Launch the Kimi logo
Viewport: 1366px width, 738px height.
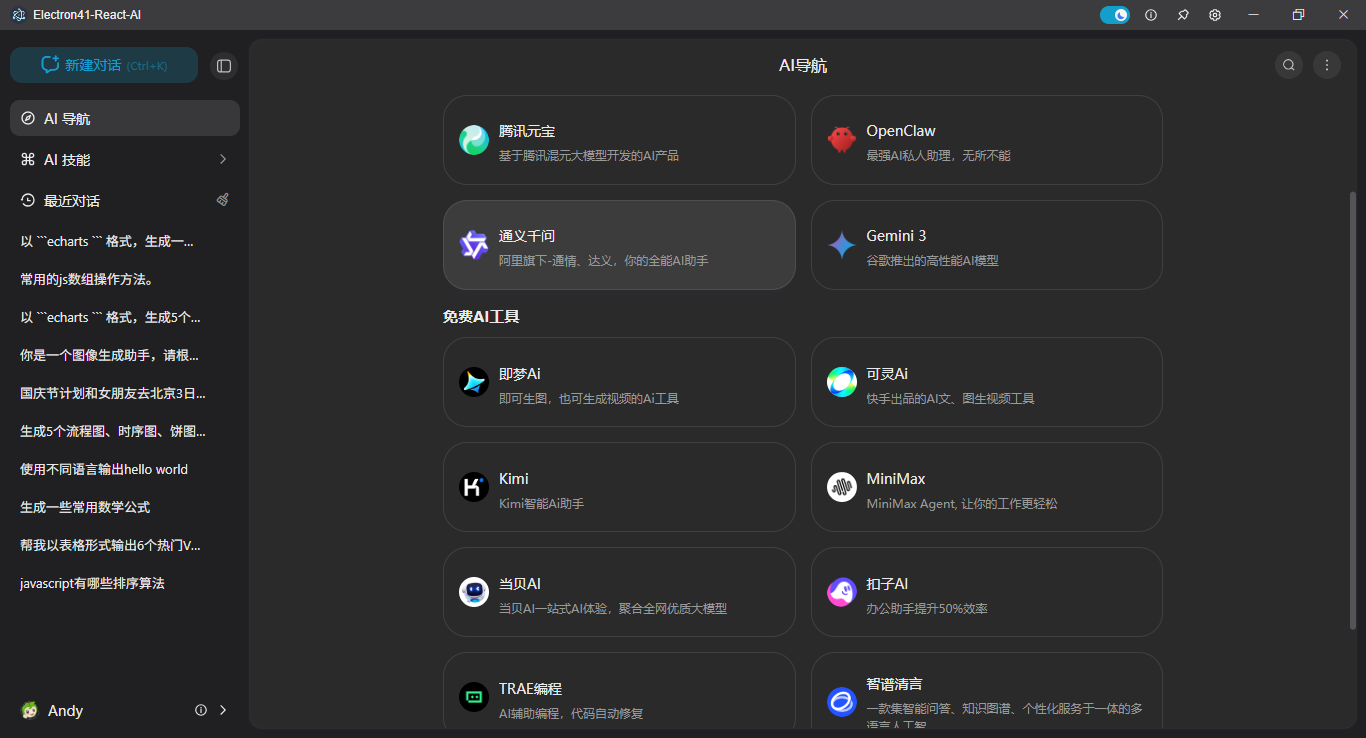[474, 487]
